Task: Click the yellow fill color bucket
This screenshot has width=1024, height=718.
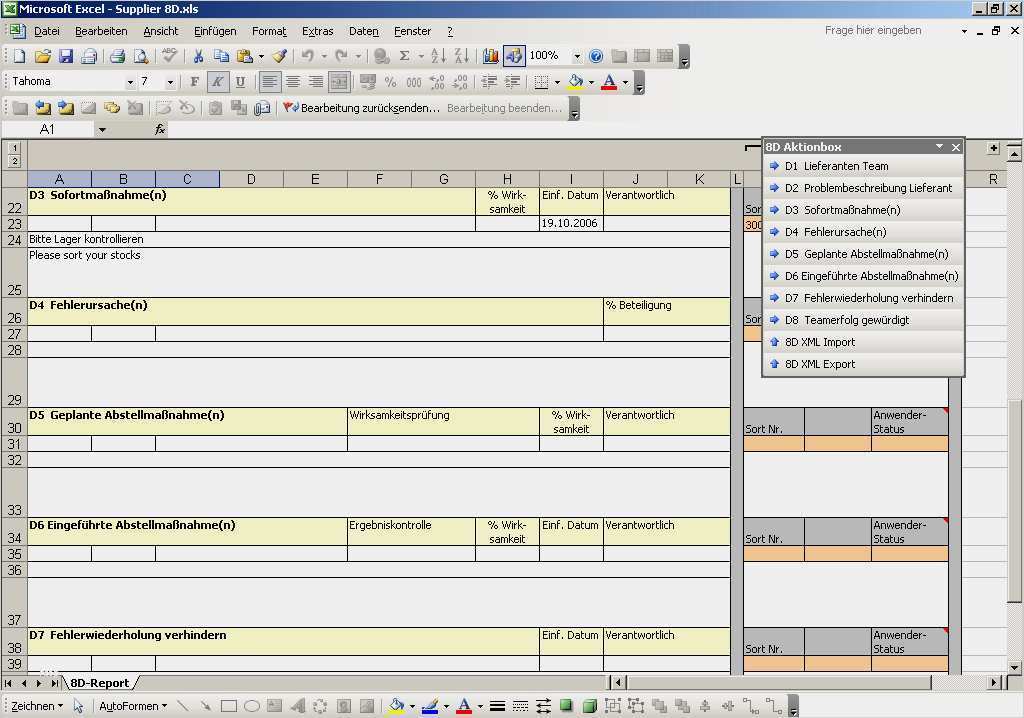Action: point(575,82)
